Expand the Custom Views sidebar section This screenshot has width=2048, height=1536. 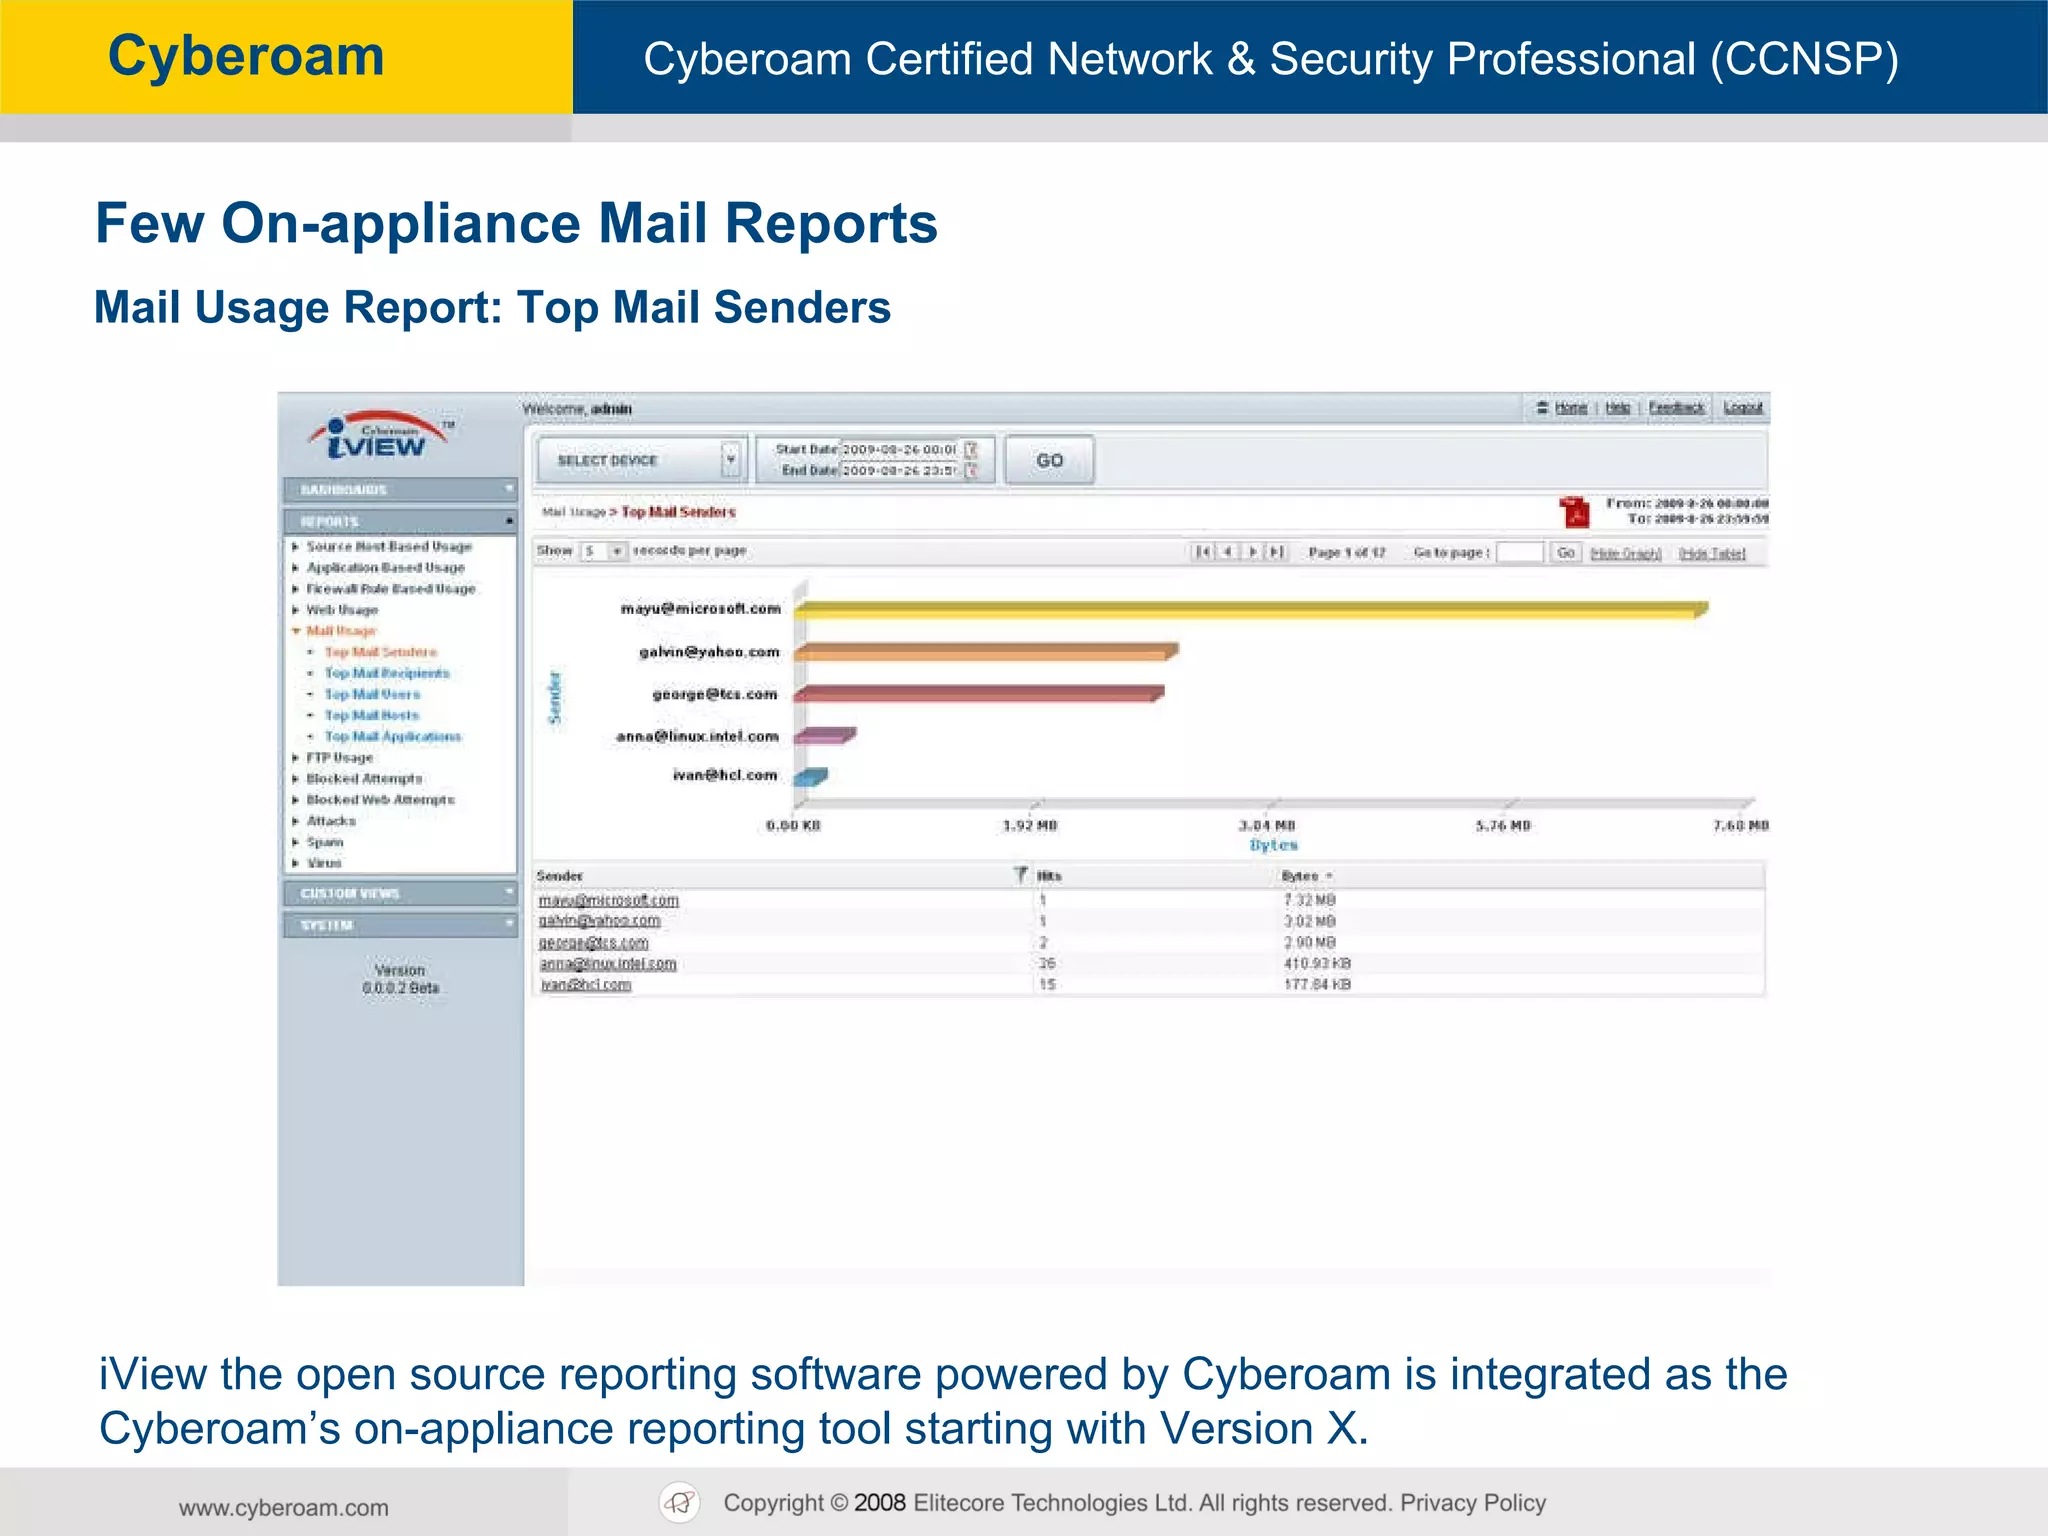[x=400, y=893]
